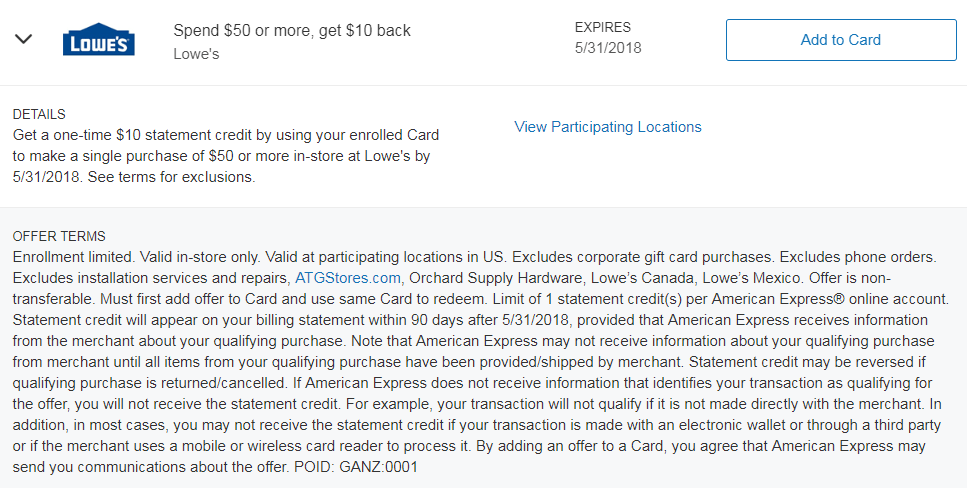Open the ATGStores.com link

point(348,278)
